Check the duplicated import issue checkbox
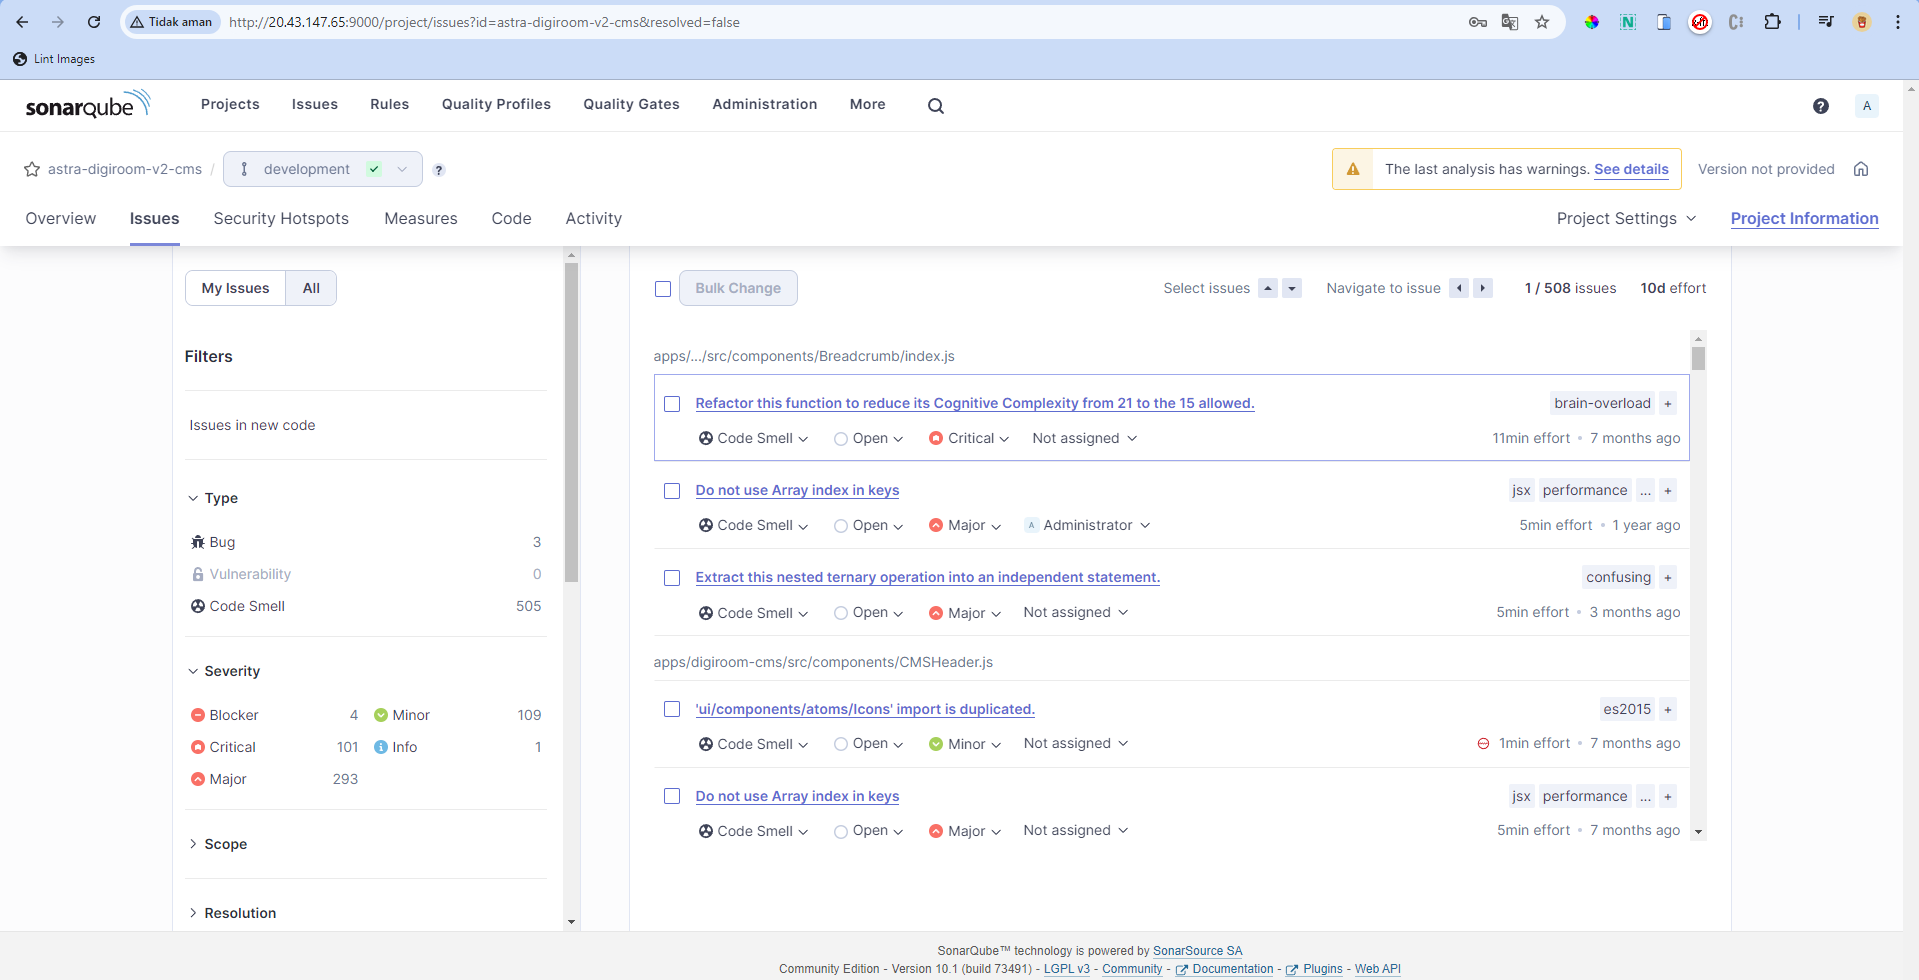The width and height of the screenshot is (1919, 980). pos(672,709)
